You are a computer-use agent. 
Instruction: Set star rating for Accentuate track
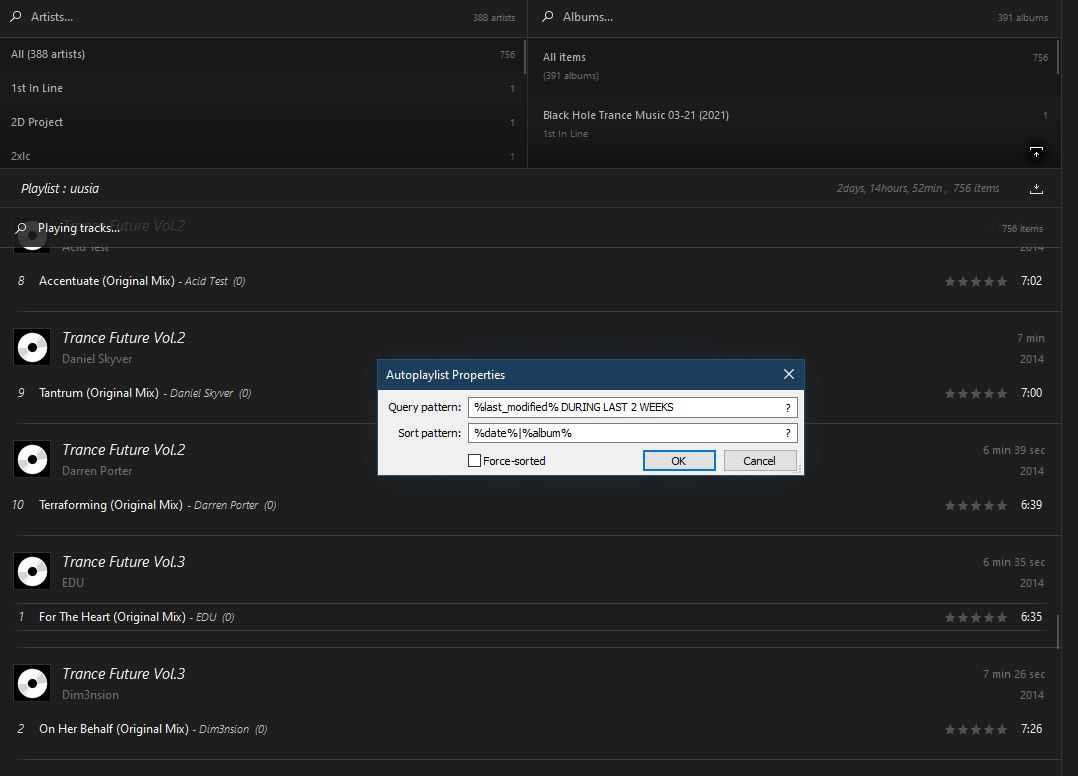pos(976,281)
